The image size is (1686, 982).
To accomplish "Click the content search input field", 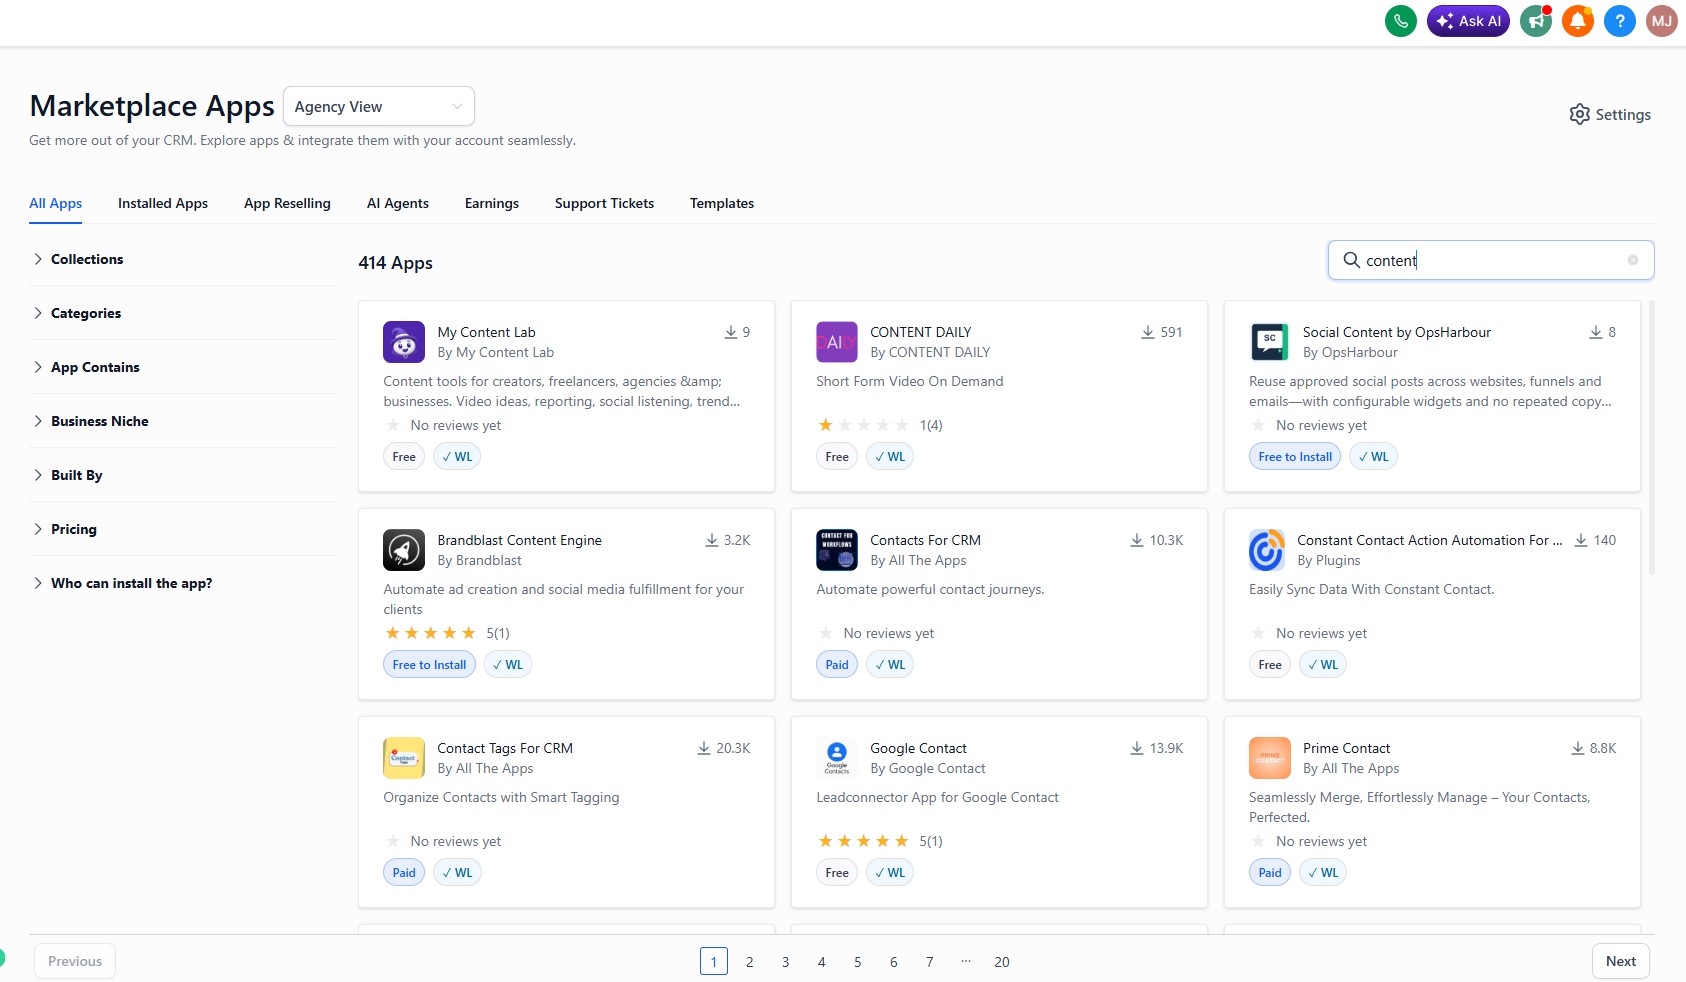I will pyautogui.click(x=1491, y=260).
